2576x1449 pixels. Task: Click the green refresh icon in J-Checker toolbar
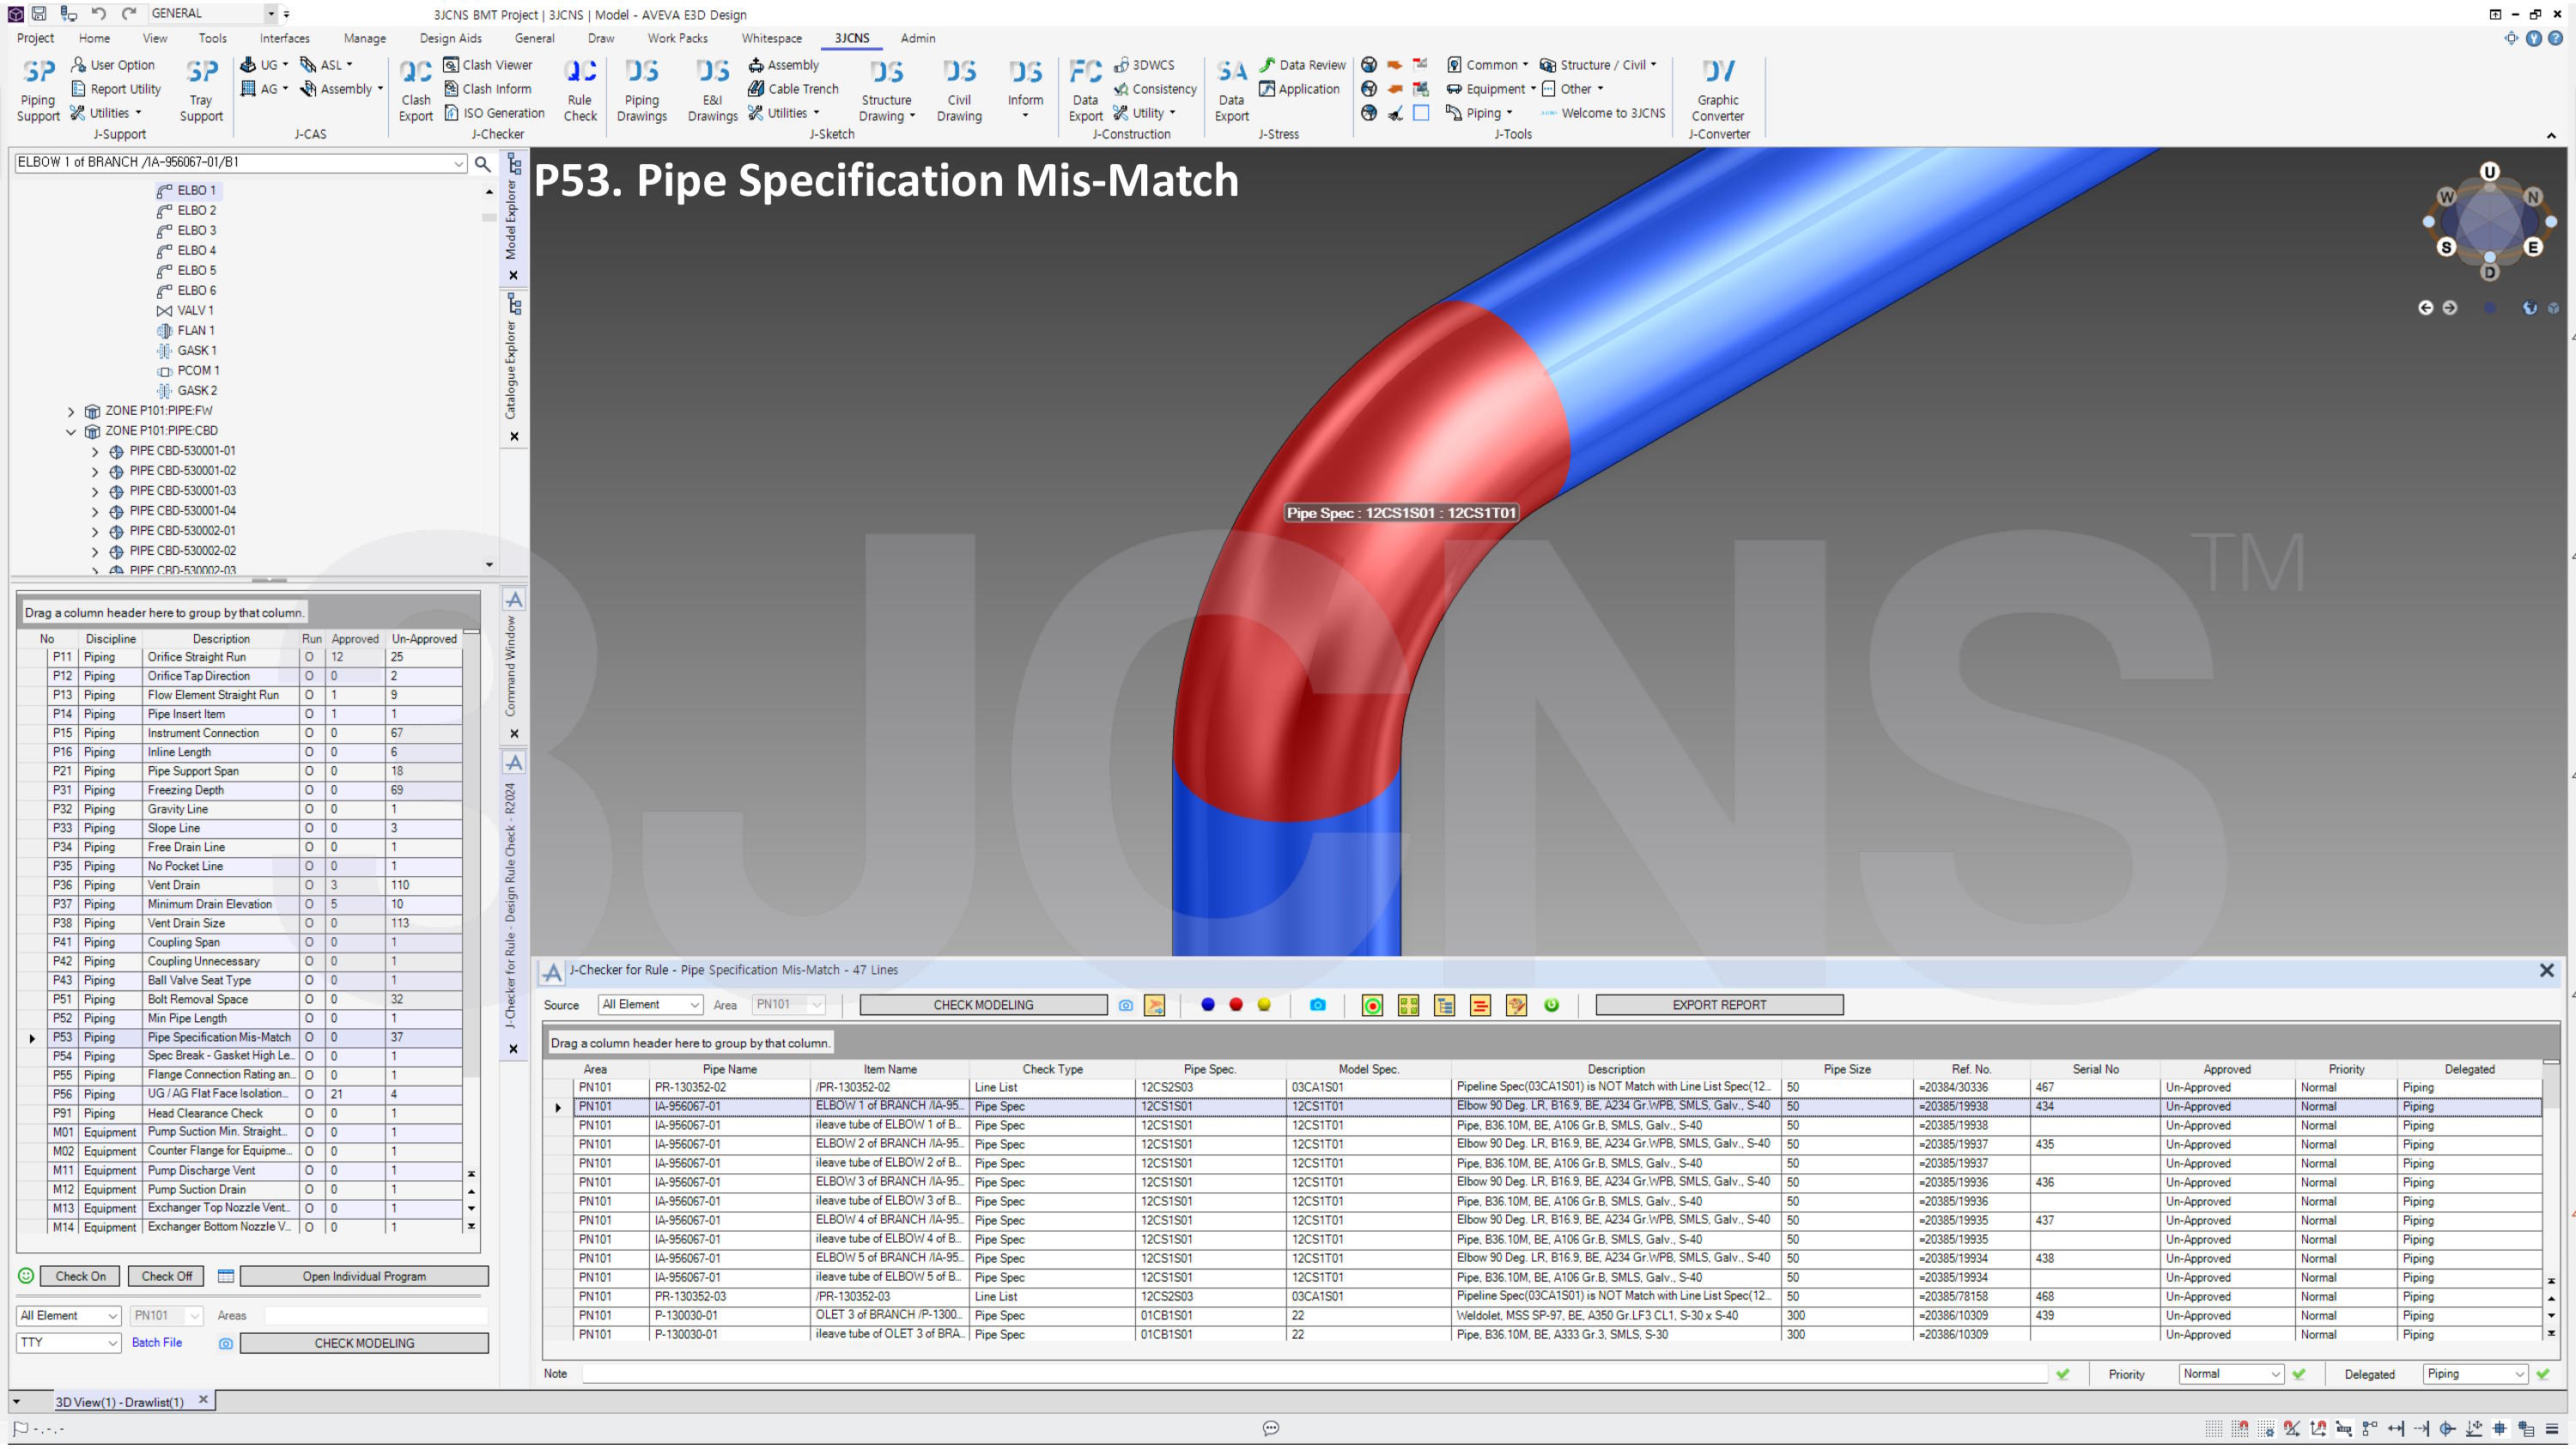(1551, 1005)
